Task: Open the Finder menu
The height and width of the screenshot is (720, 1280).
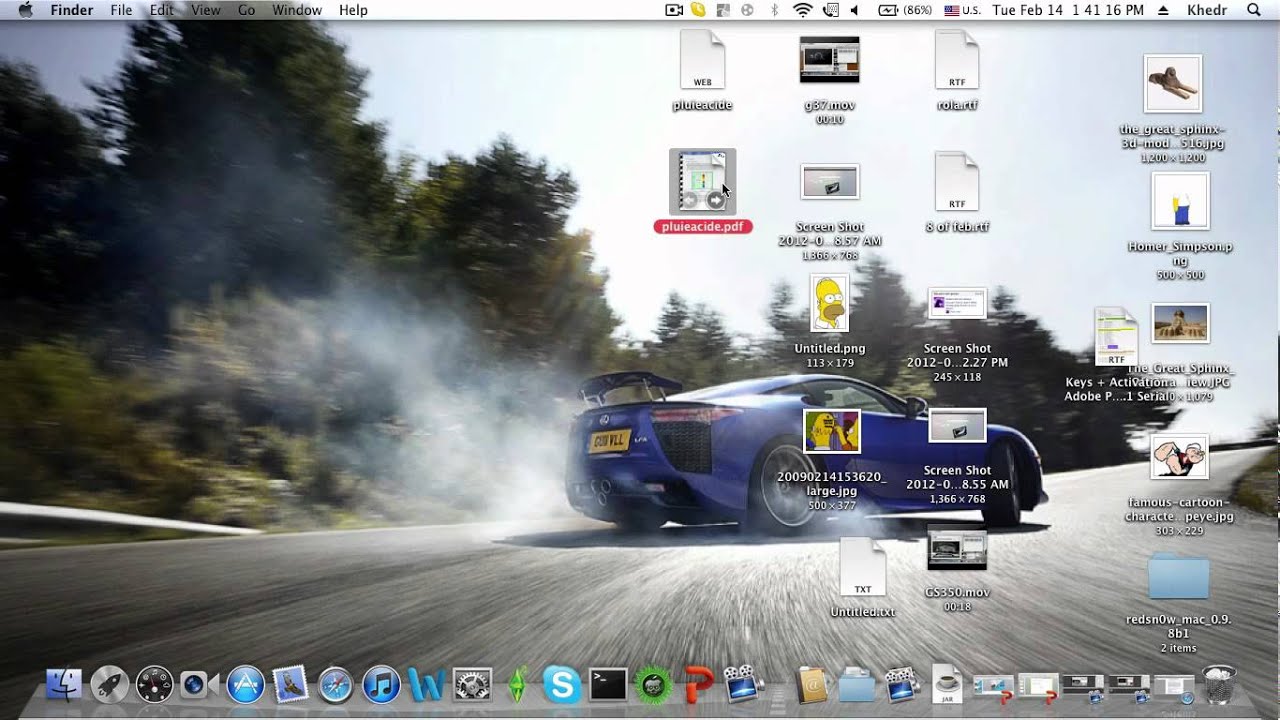Action: (x=71, y=10)
